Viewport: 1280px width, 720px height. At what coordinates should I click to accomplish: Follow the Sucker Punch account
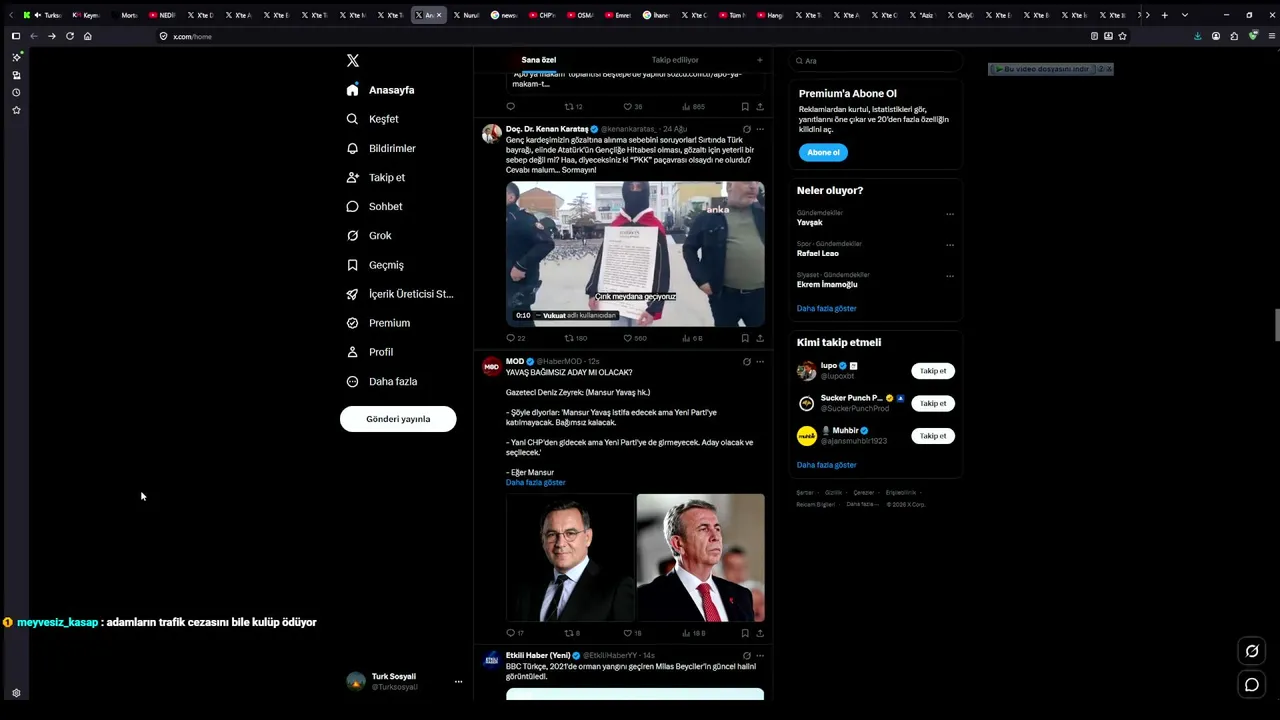click(933, 403)
